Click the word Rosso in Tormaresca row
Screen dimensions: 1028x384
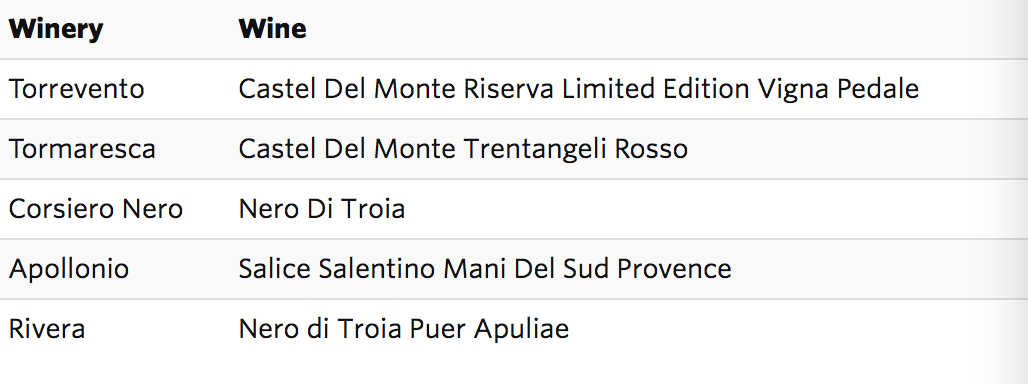pos(651,149)
